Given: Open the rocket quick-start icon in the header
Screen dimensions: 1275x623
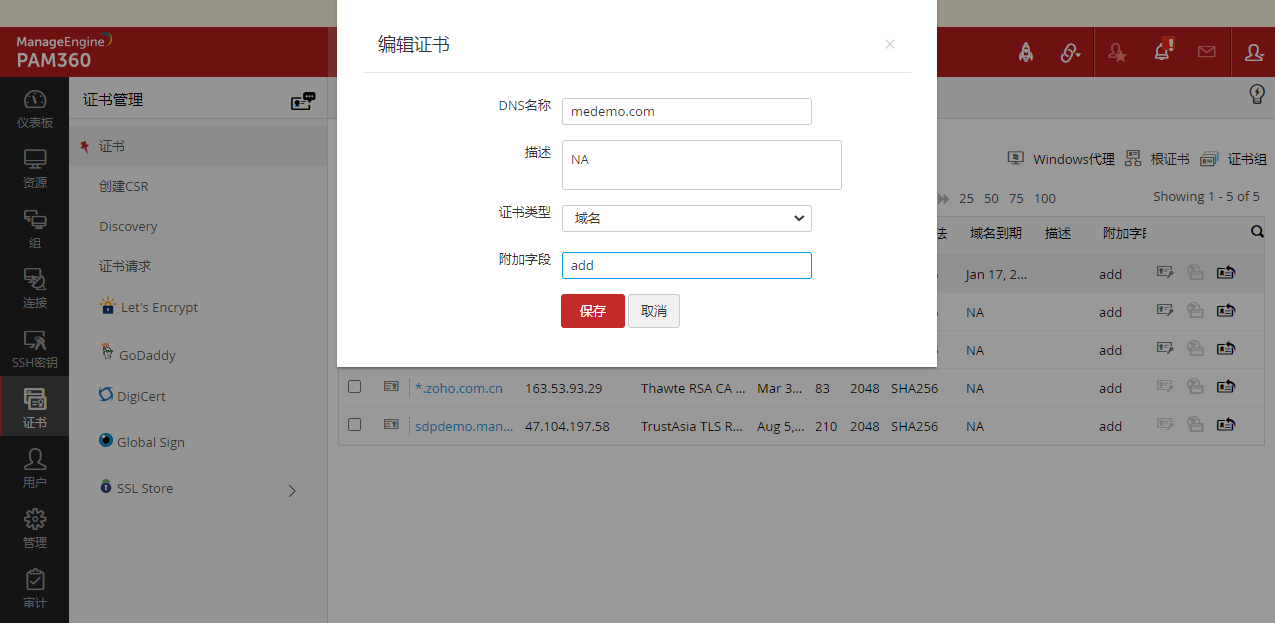Looking at the screenshot, I should [x=1025, y=52].
